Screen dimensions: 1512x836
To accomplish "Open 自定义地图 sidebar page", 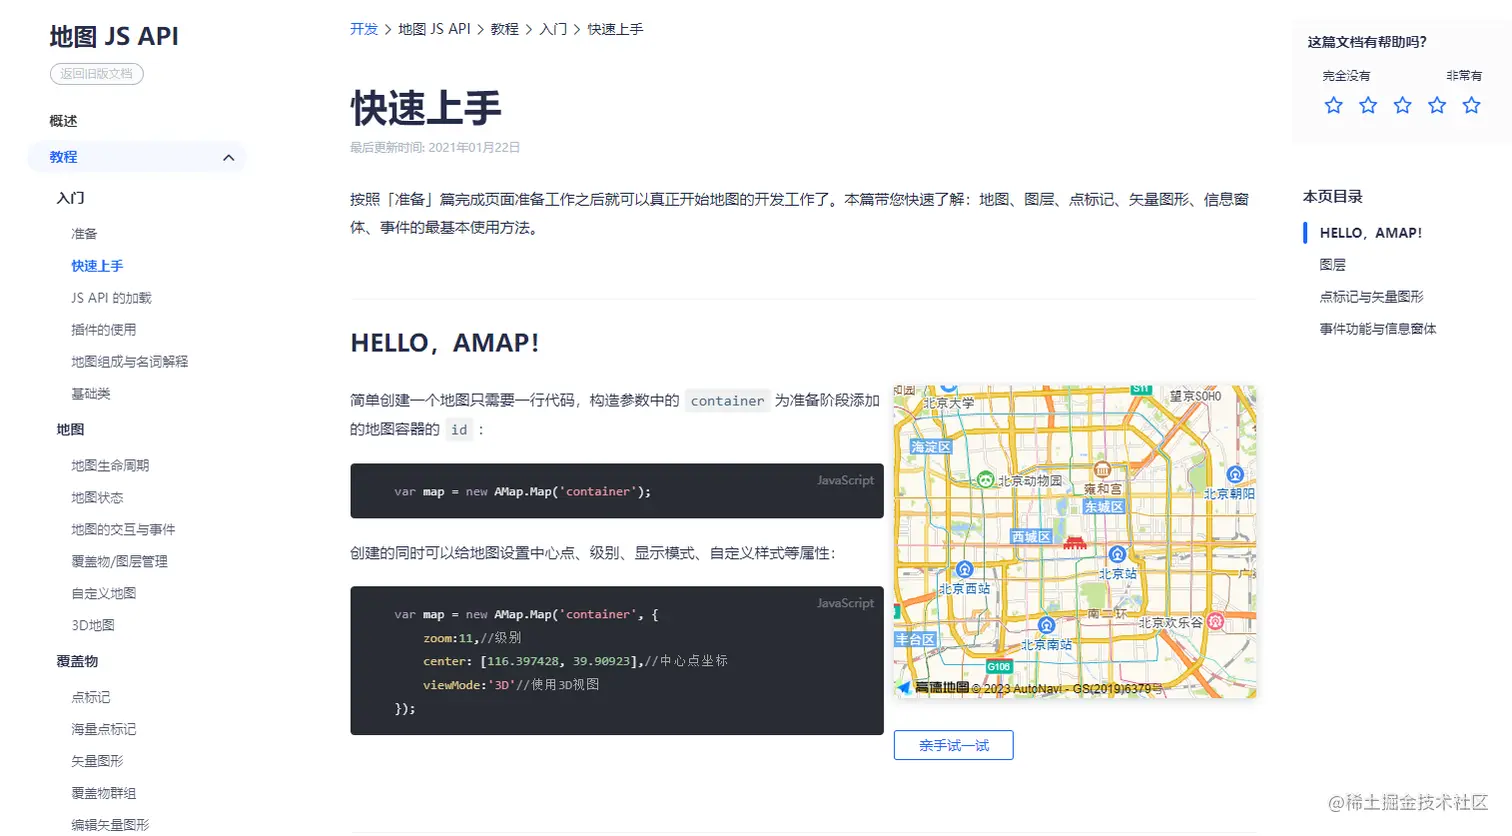I will point(103,594).
